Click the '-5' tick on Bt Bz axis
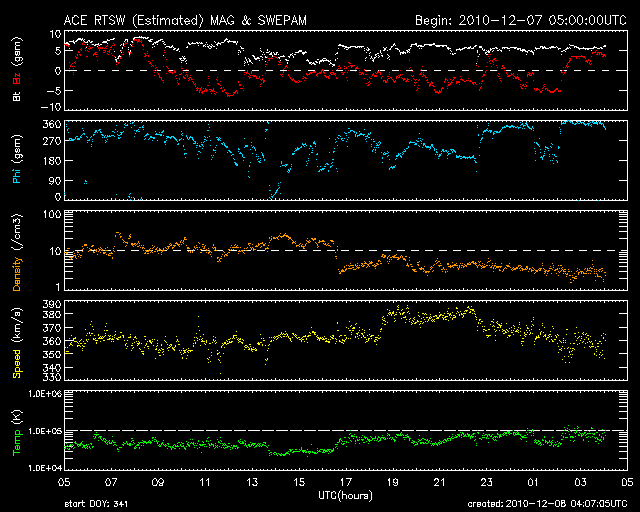640x512 pixels. pos(54,91)
